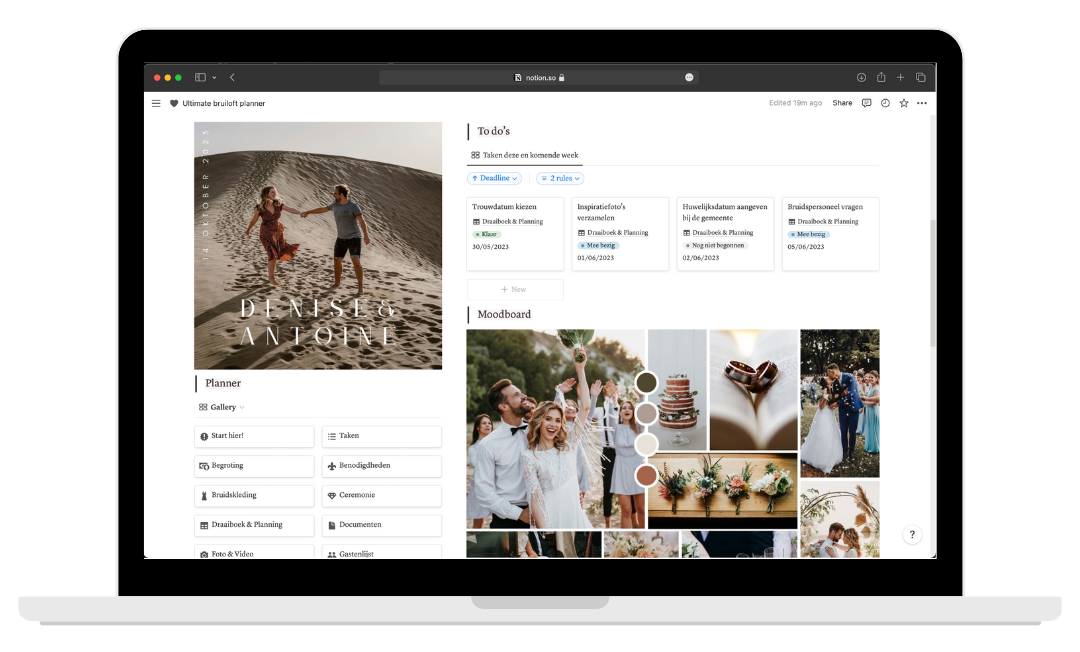Open the page comments icon
This screenshot has width=1080, height=652.
point(866,103)
